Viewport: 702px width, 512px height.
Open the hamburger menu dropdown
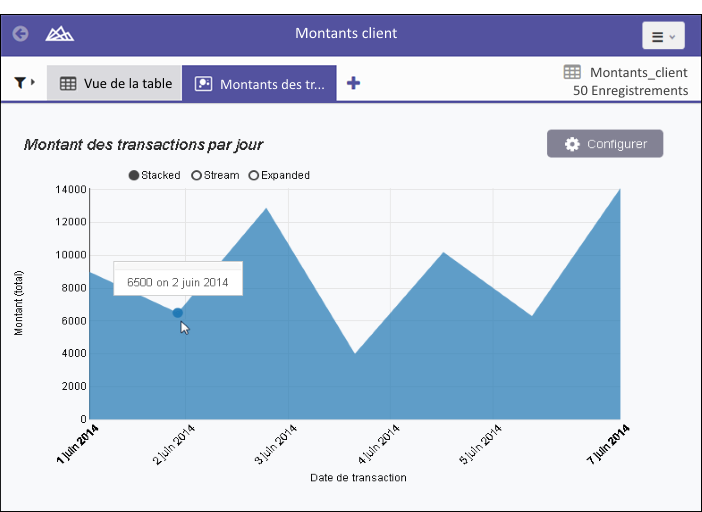point(663,36)
